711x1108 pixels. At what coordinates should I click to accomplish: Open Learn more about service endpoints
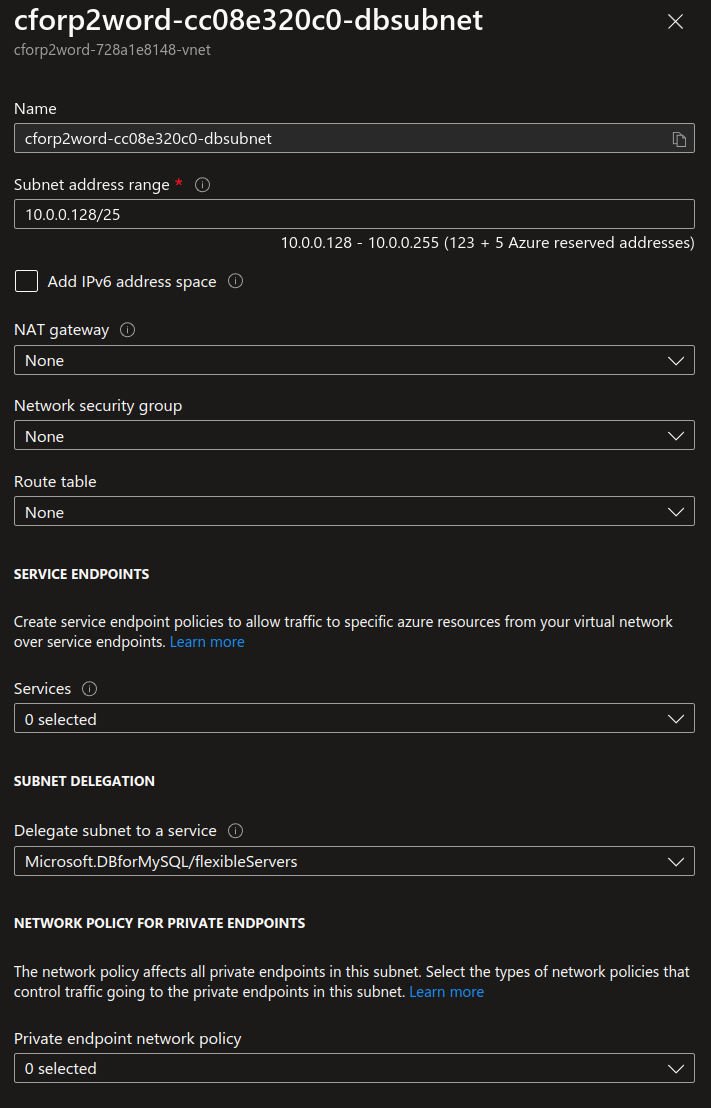point(206,641)
